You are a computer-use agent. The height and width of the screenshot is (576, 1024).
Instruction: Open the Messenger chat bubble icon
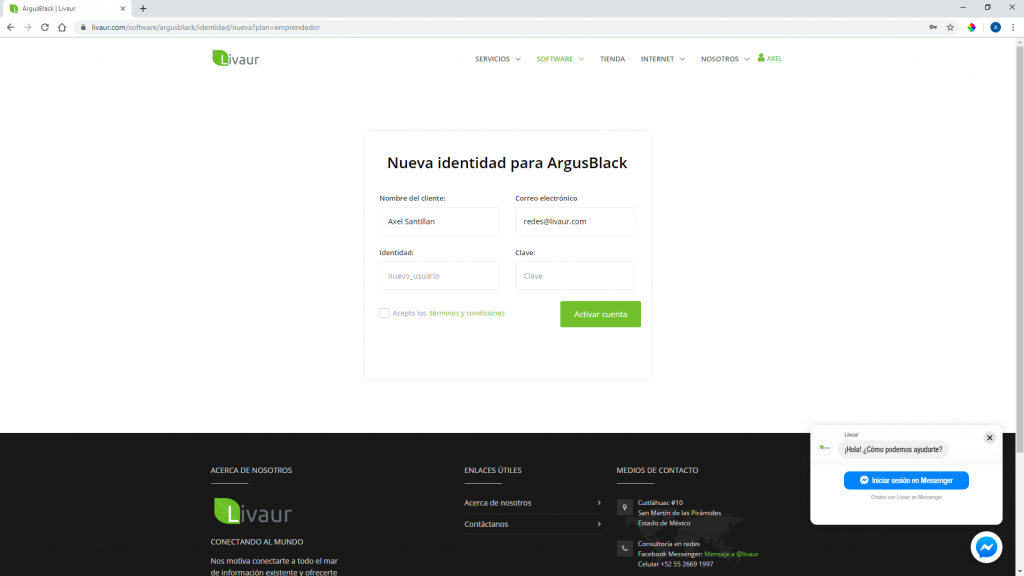tap(986, 547)
